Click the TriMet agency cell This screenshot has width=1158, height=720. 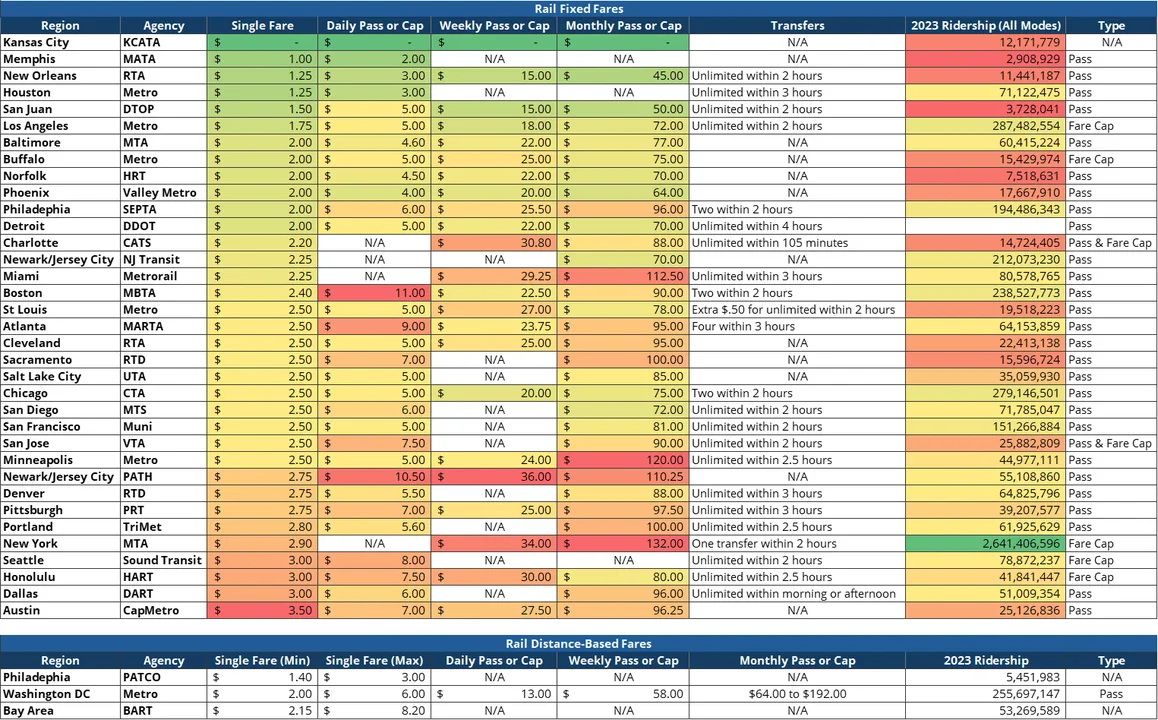(163, 527)
